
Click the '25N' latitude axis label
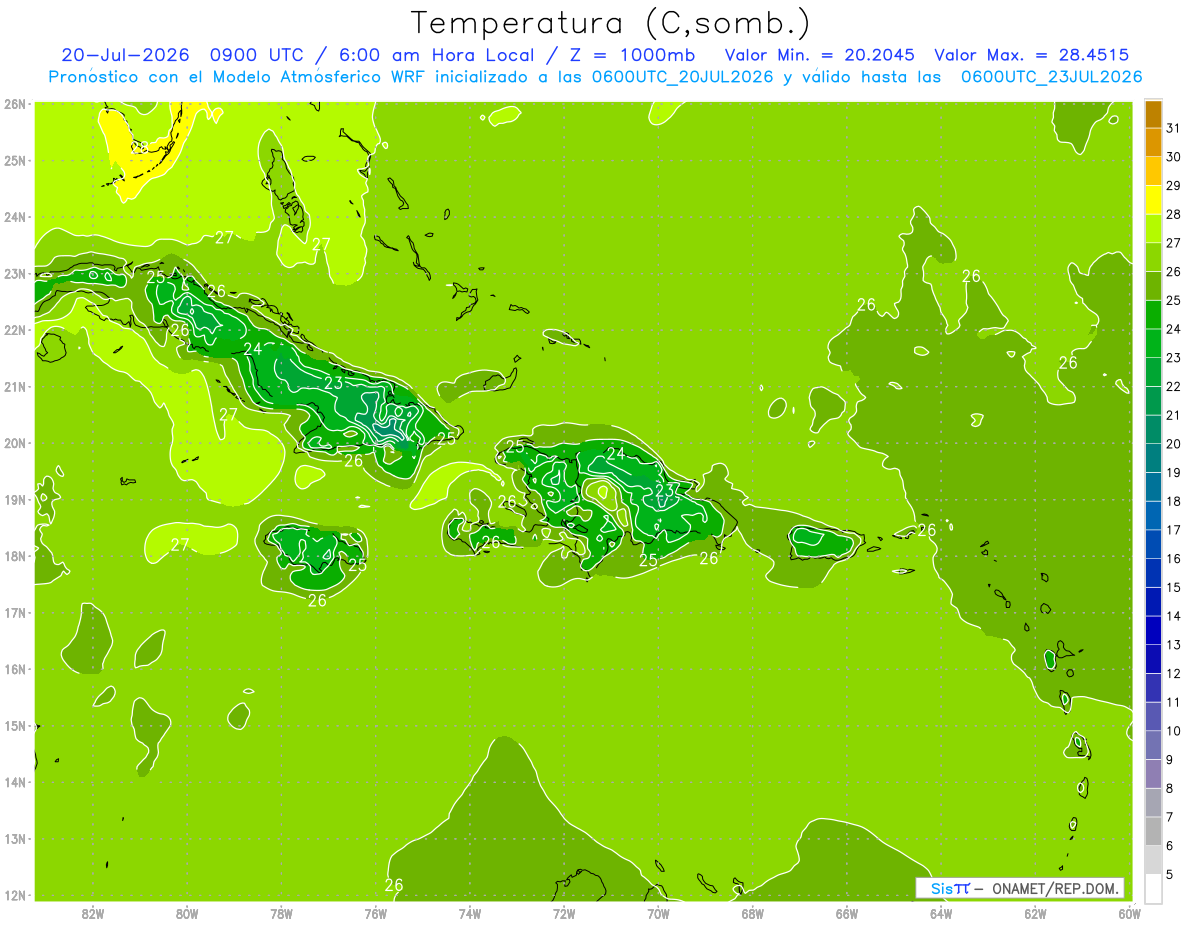coord(15,160)
